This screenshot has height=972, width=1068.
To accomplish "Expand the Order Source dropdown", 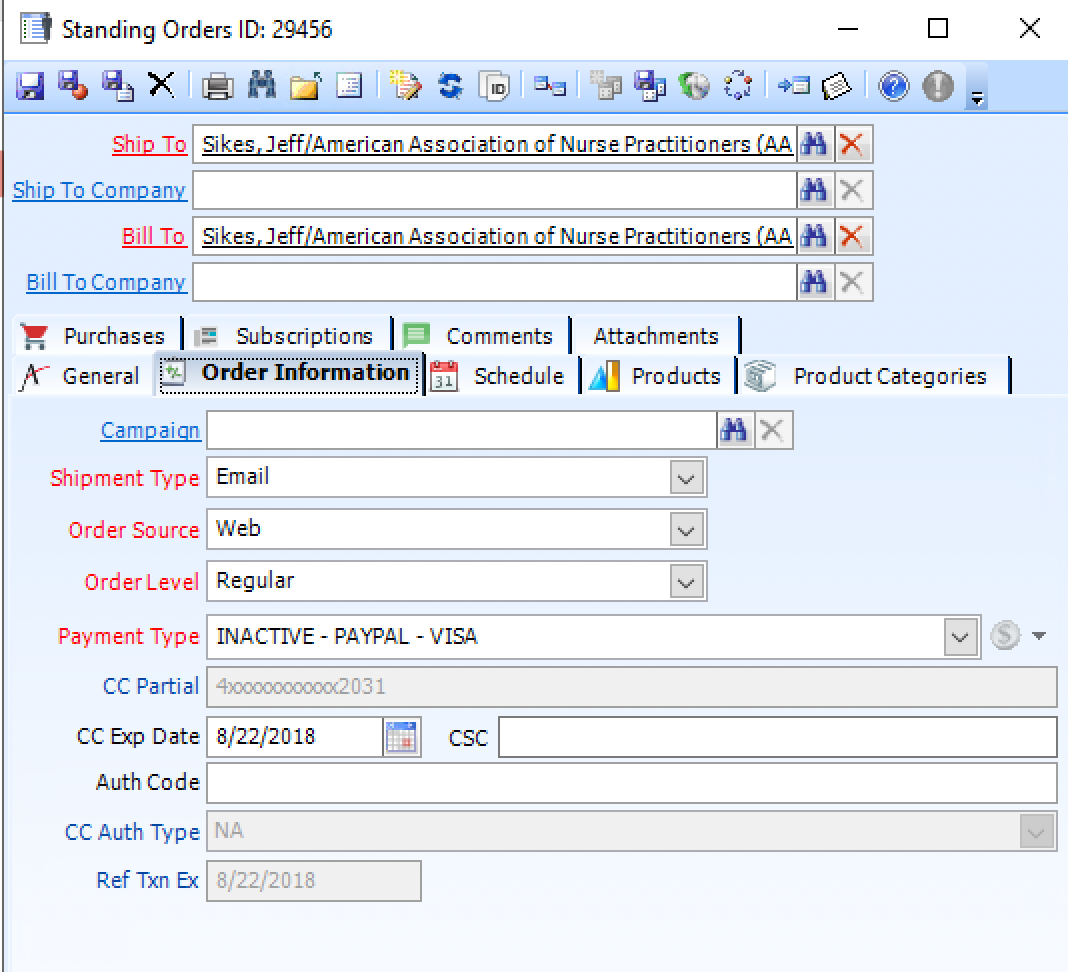I will pos(686,530).
